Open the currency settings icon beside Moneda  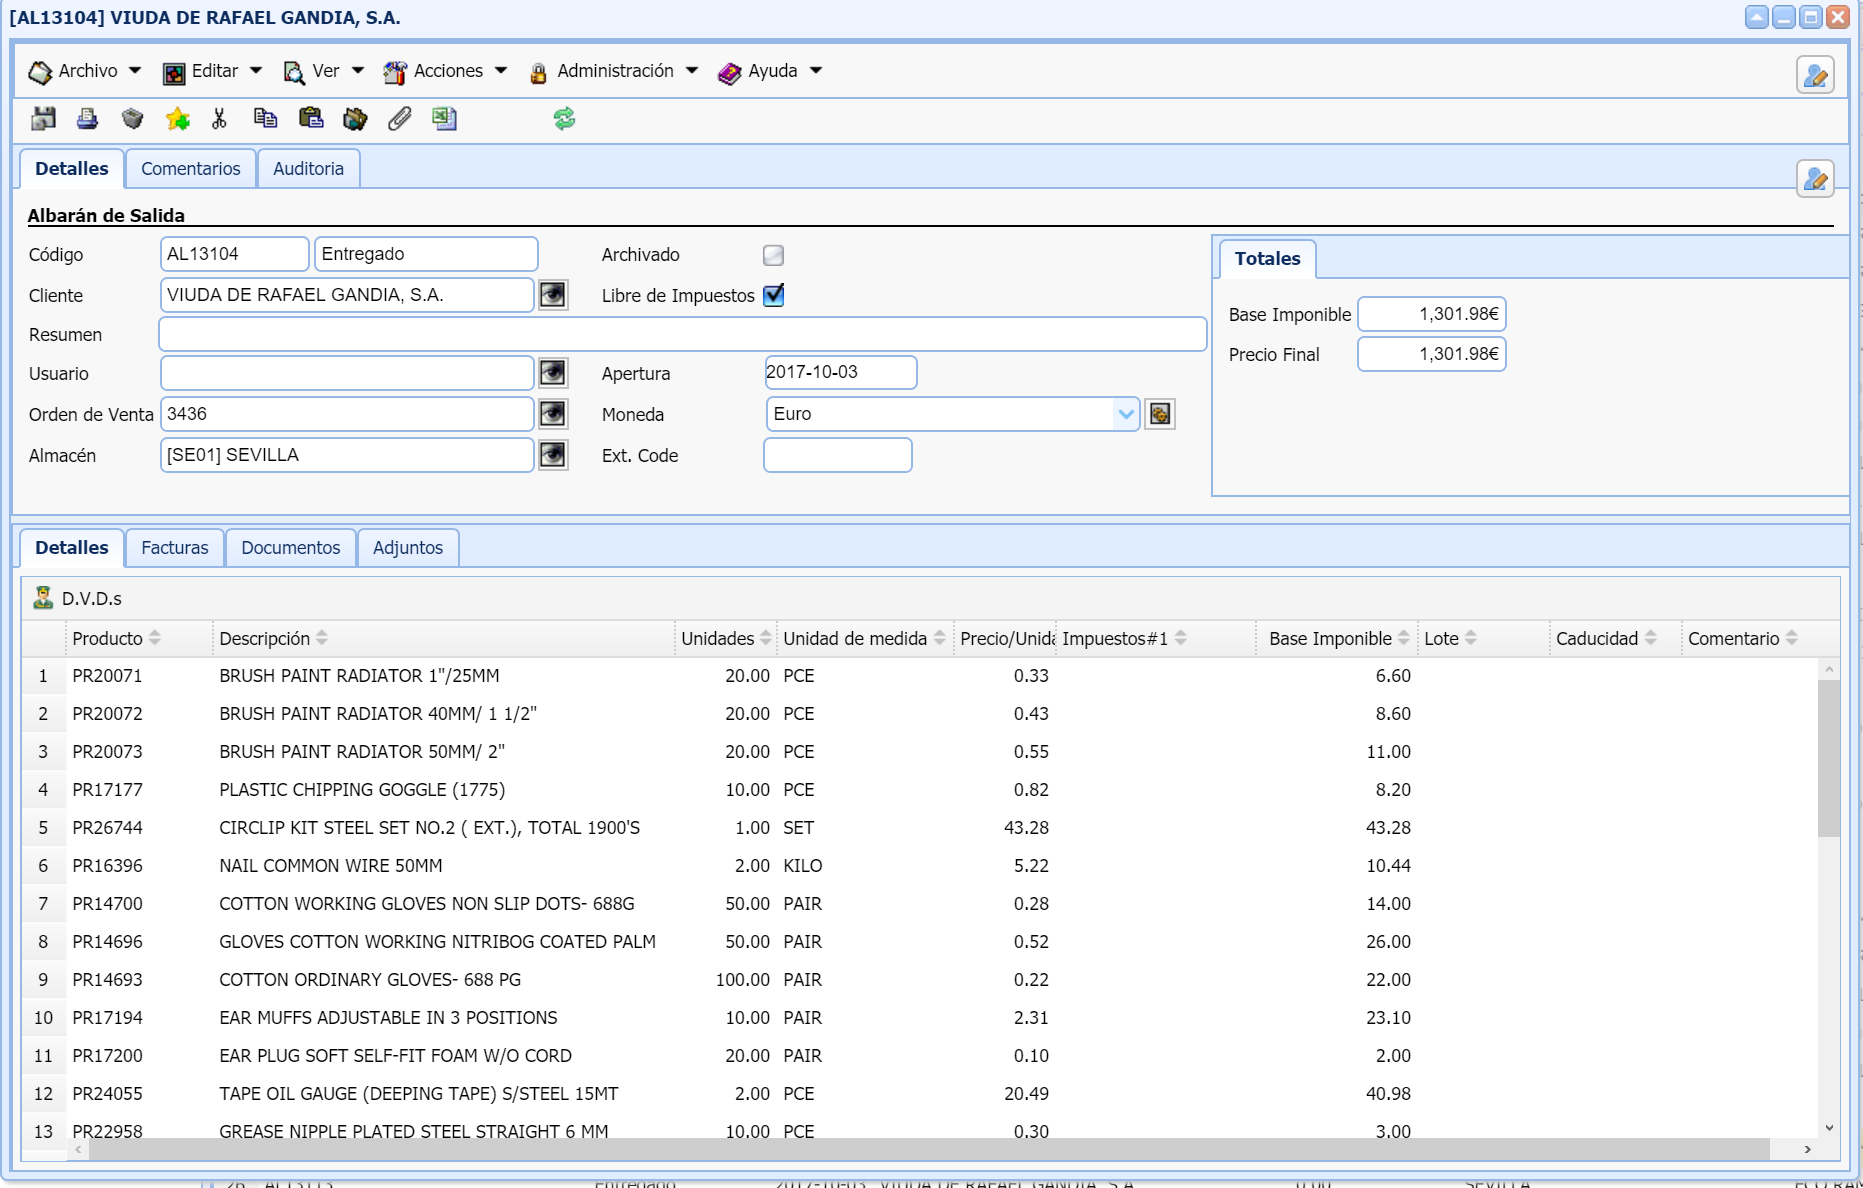coord(1160,414)
